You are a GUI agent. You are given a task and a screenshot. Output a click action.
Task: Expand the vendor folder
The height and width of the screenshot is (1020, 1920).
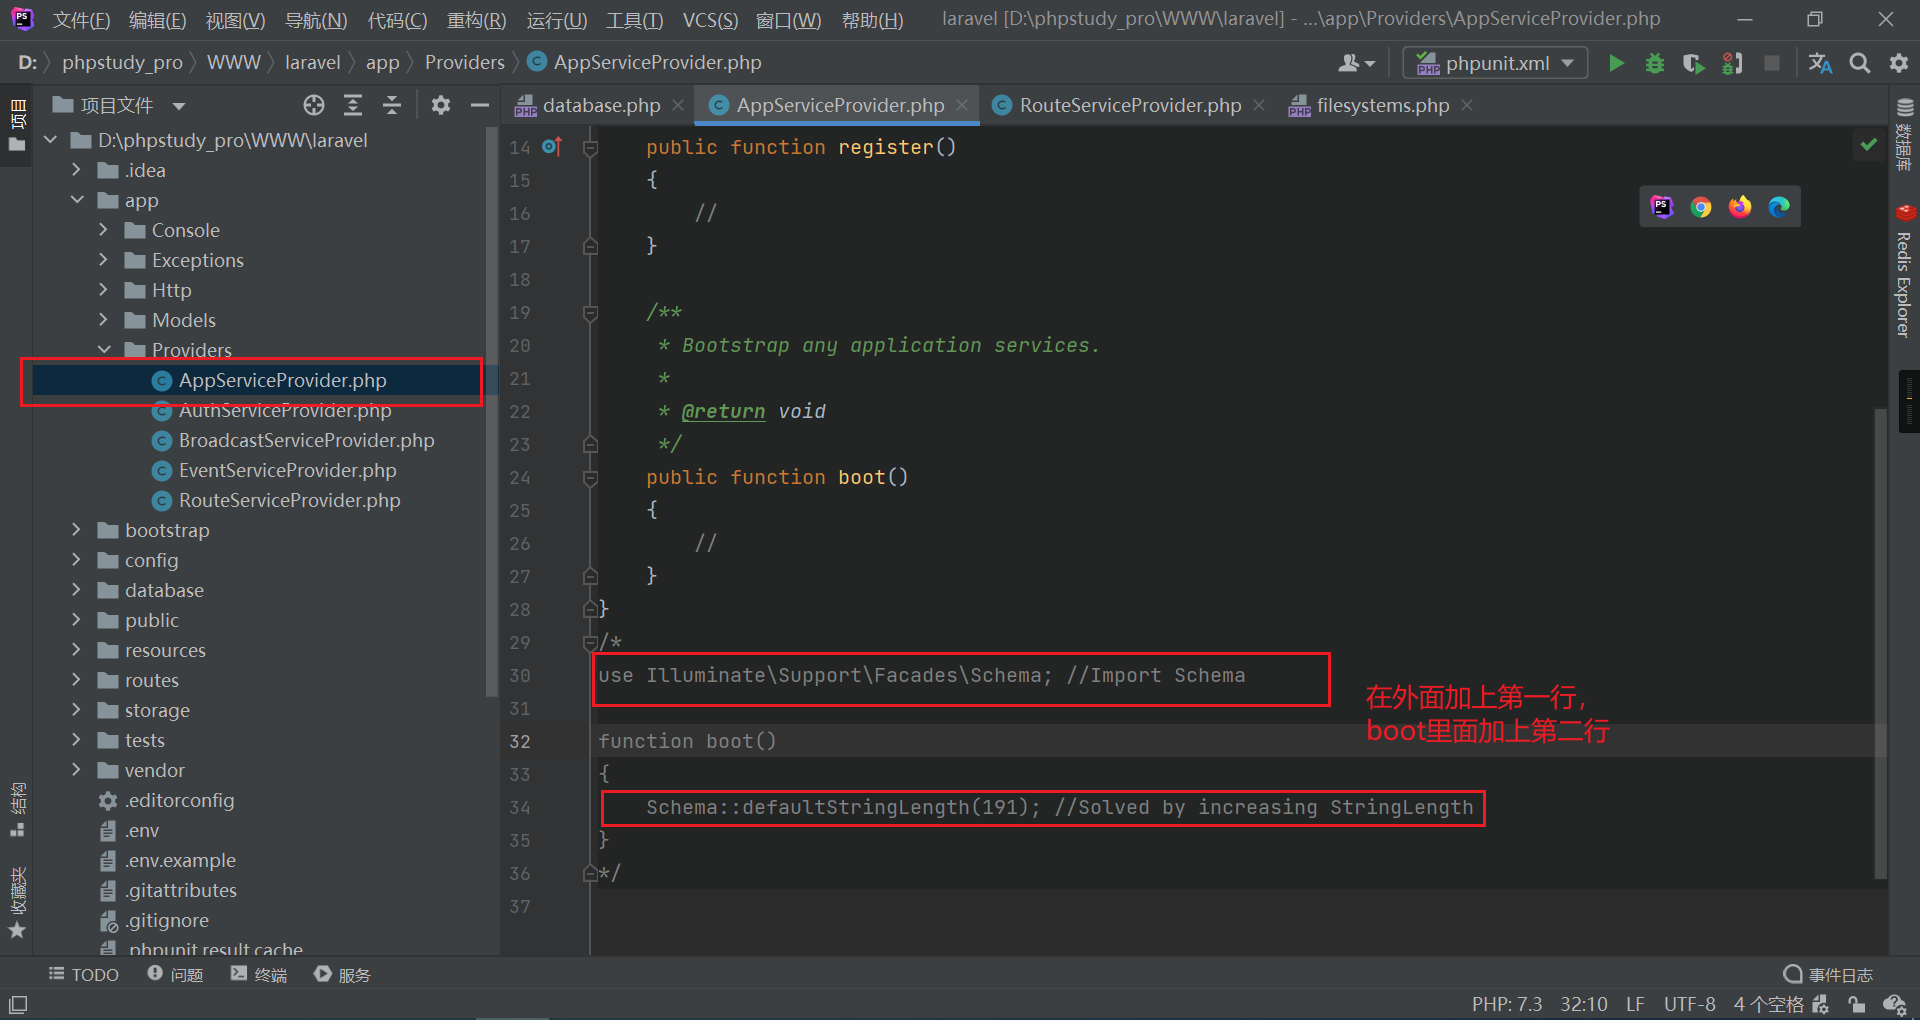point(77,770)
